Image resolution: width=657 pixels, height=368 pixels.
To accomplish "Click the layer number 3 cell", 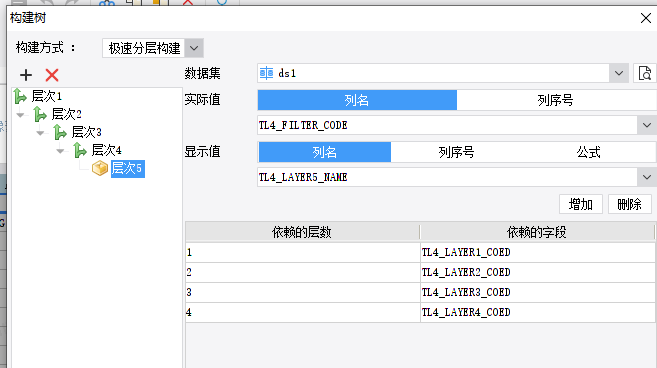I will (x=303, y=293).
